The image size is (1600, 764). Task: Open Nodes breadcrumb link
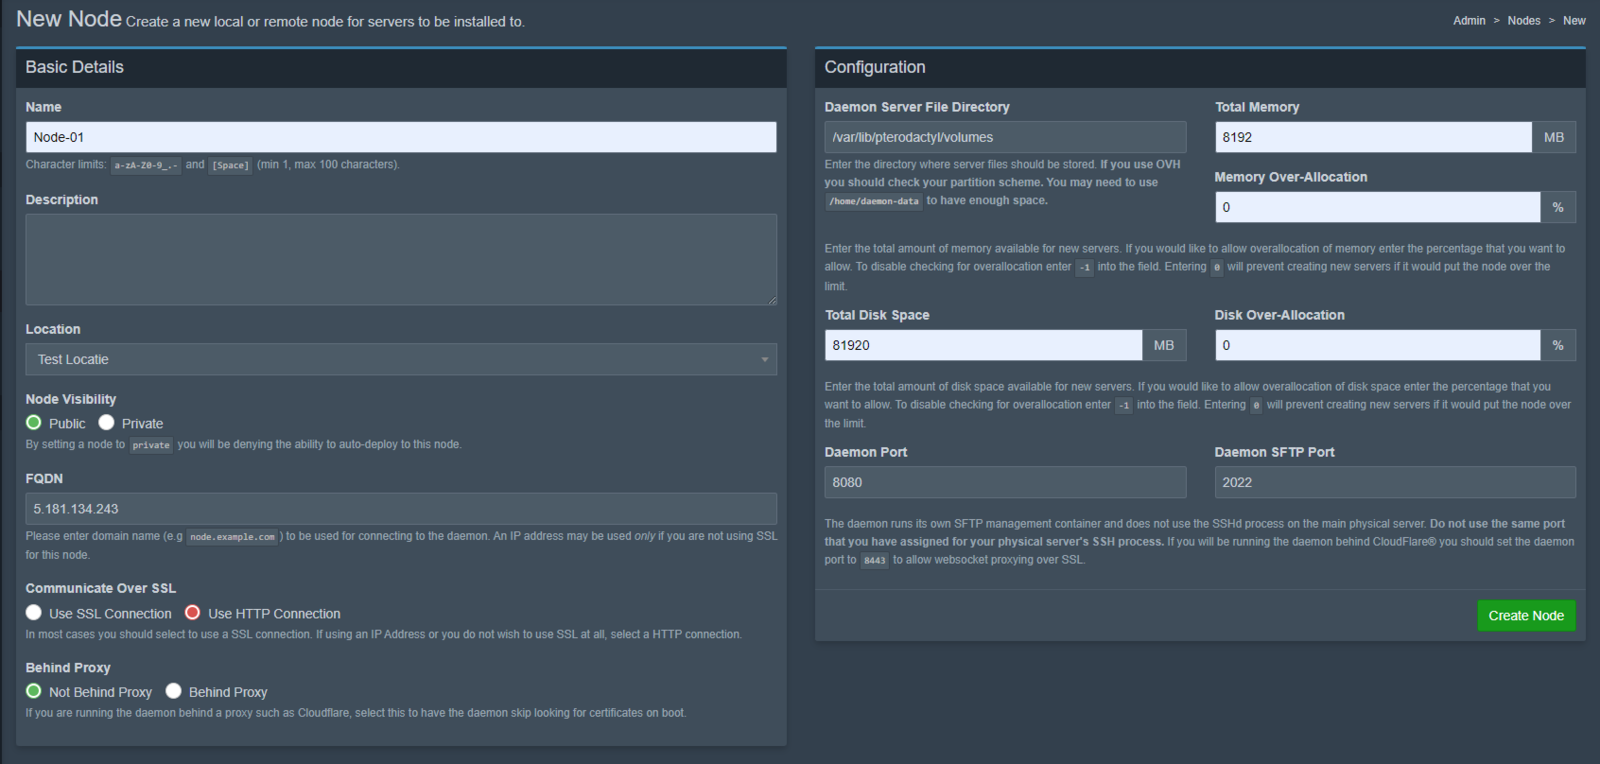point(1523,21)
